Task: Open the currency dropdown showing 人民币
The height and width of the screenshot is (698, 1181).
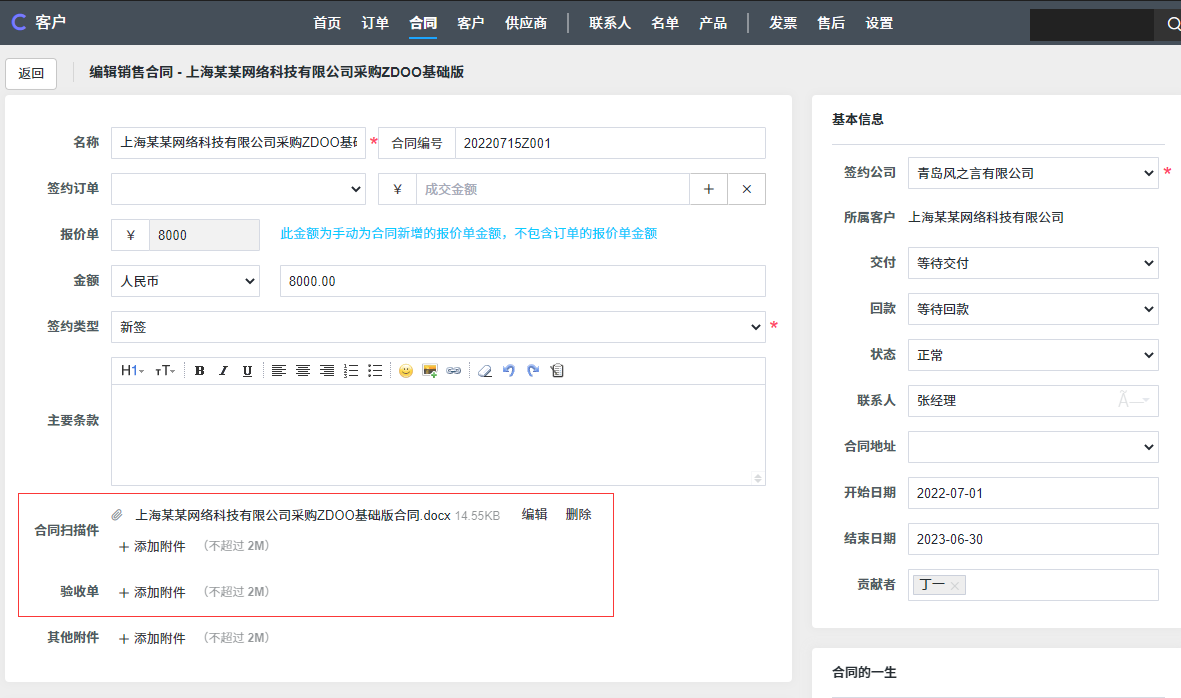Action: (185, 281)
